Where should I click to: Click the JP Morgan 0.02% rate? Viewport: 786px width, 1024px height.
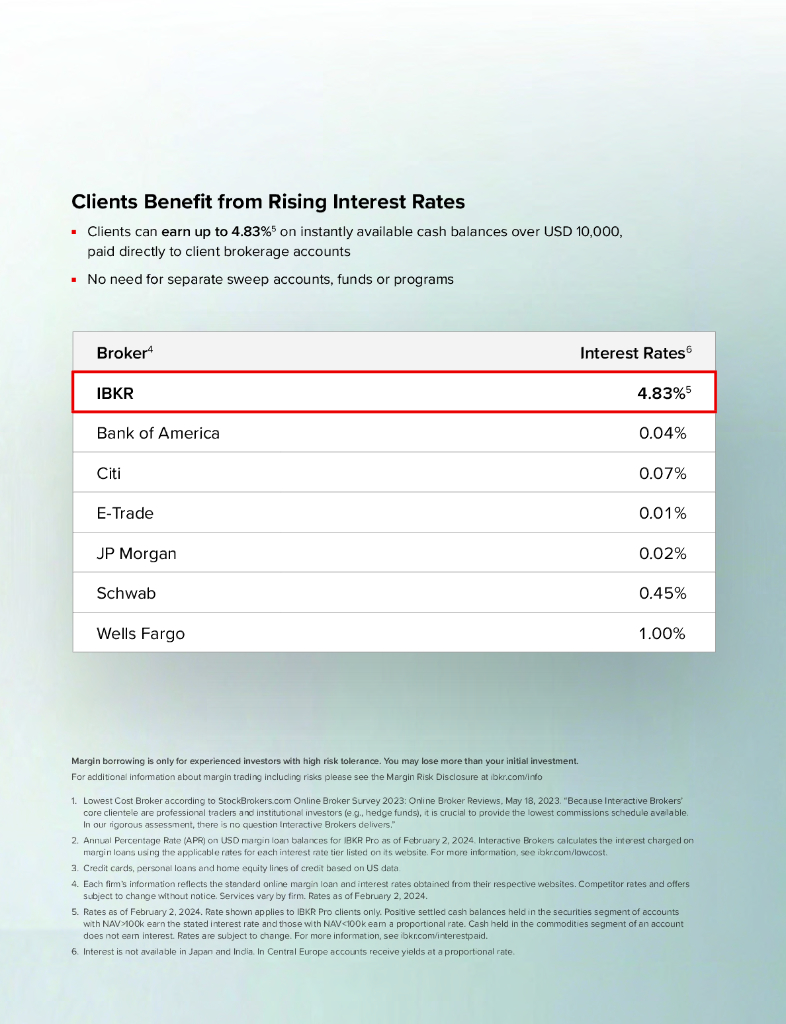pyautogui.click(x=663, y=553)
